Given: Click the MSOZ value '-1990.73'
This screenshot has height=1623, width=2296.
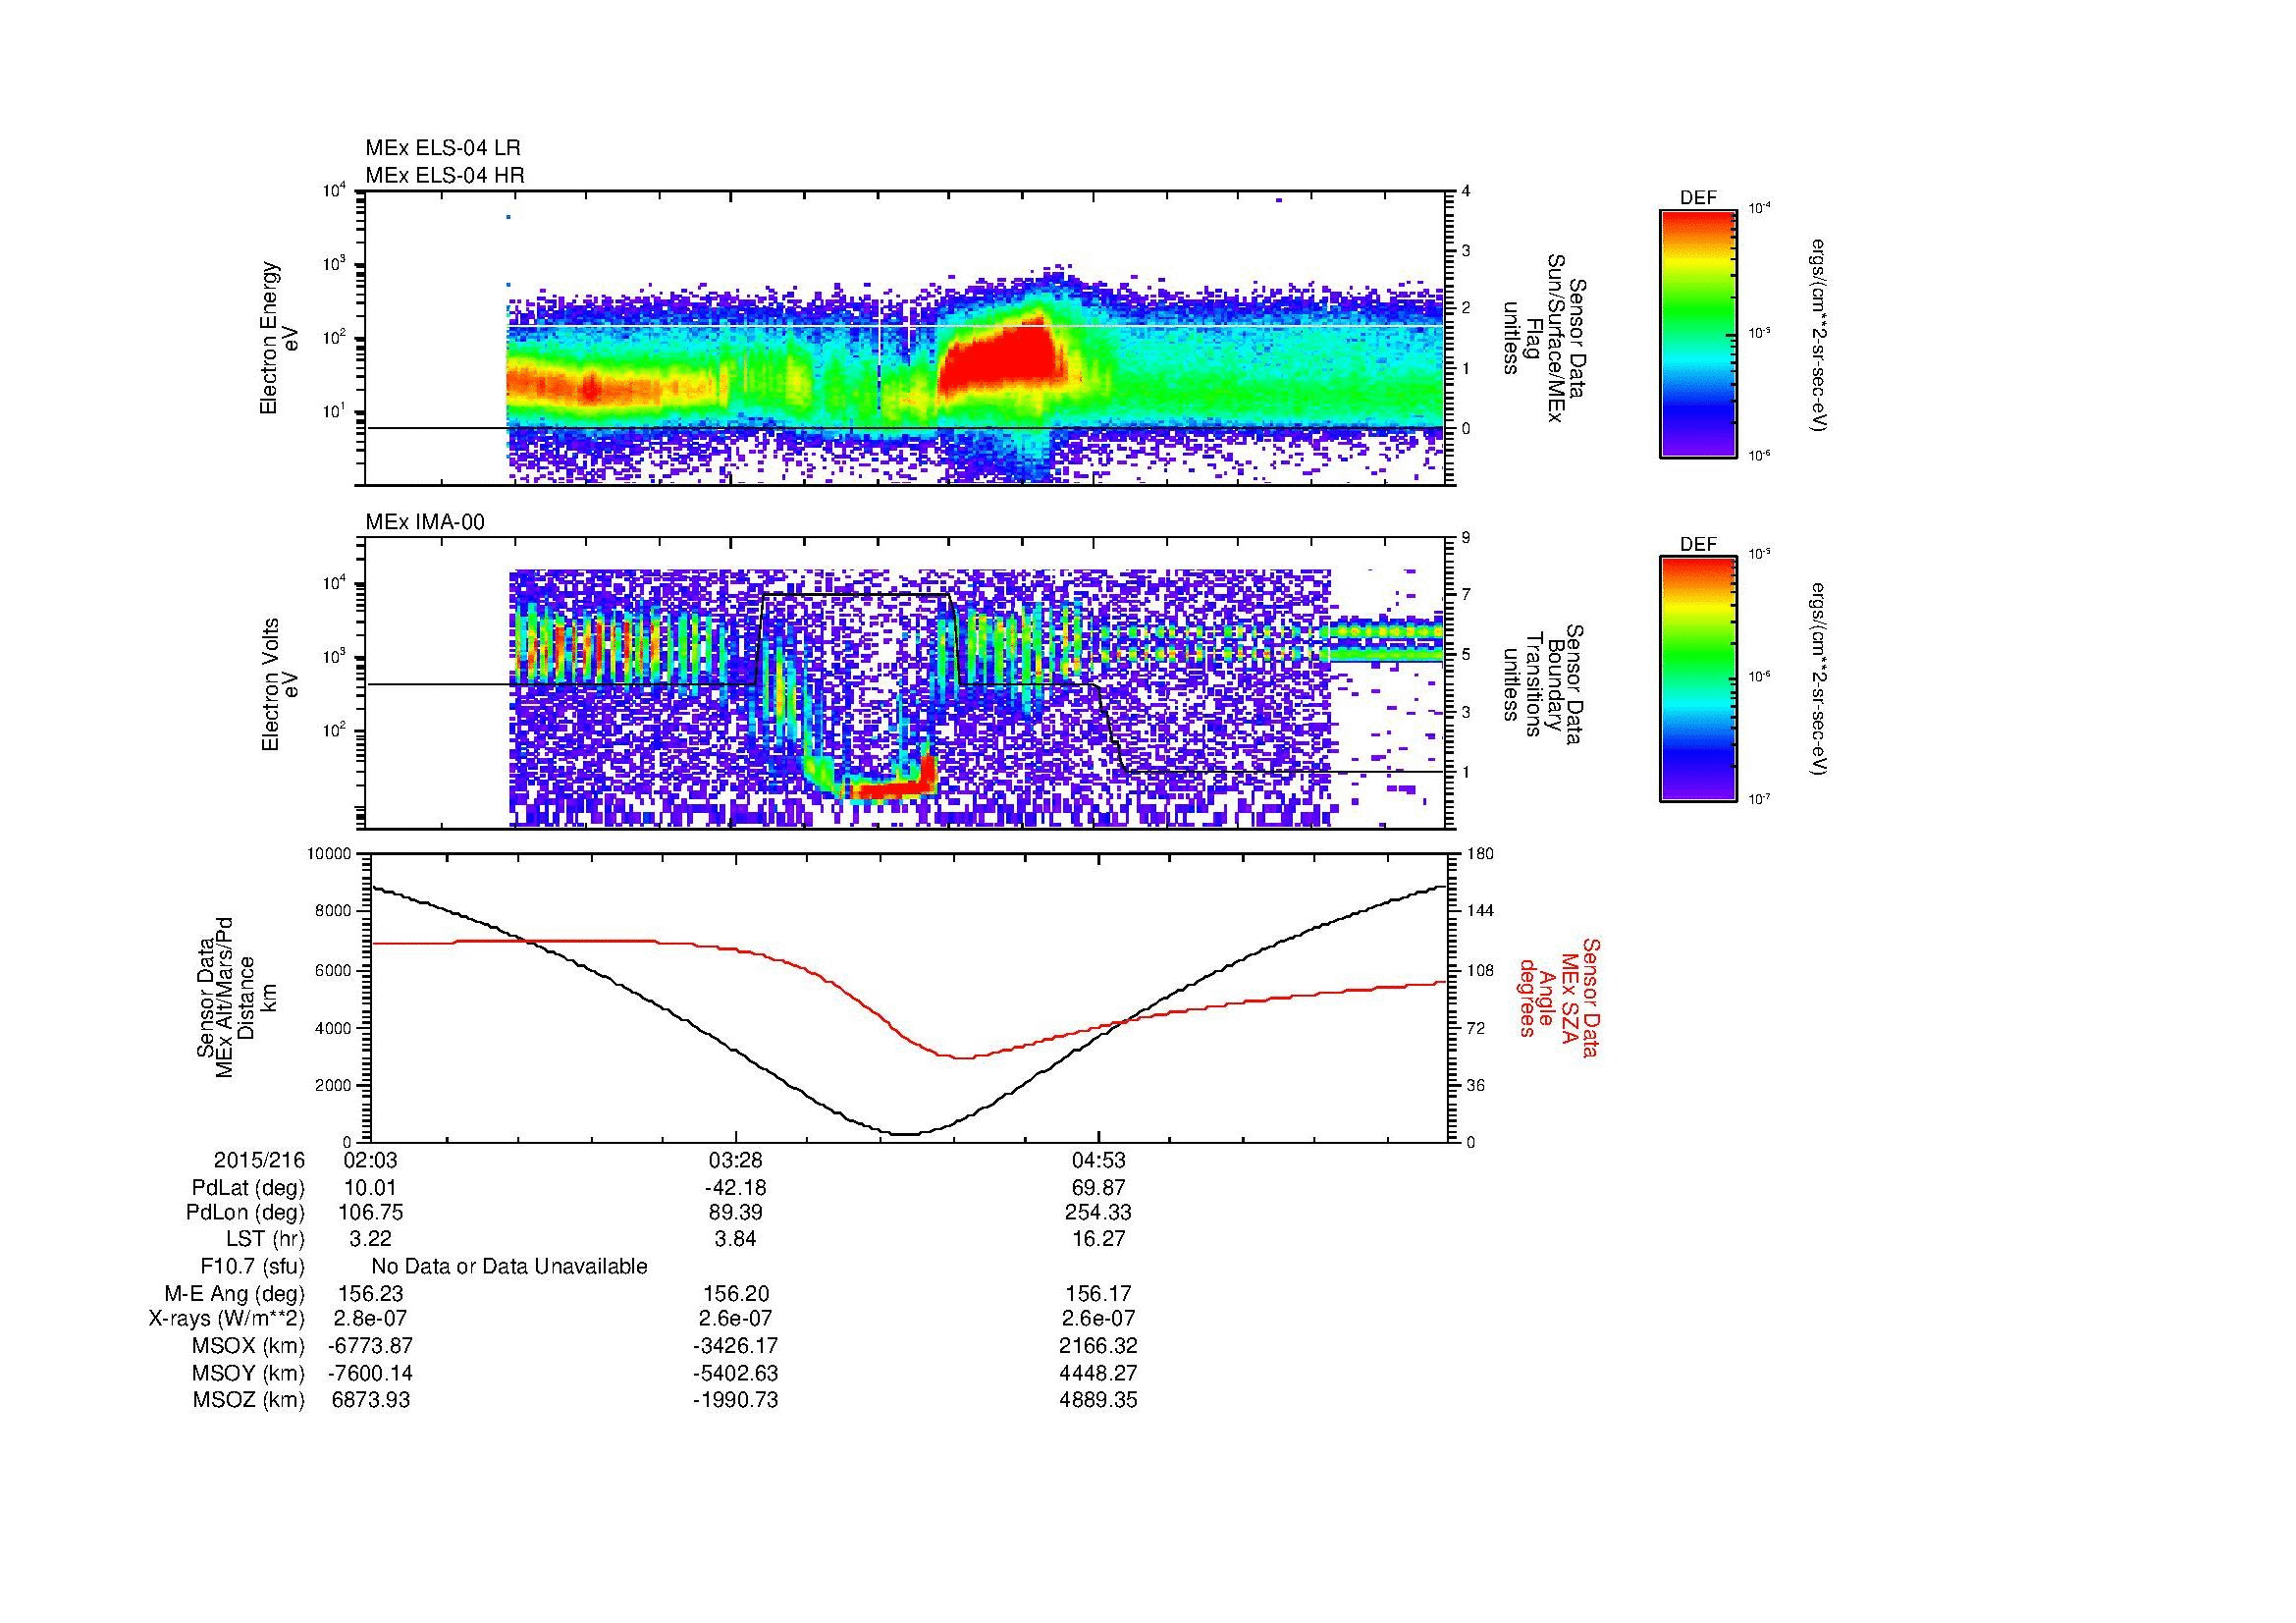Looking at the screenshot, I should (x=736, y=1400).
